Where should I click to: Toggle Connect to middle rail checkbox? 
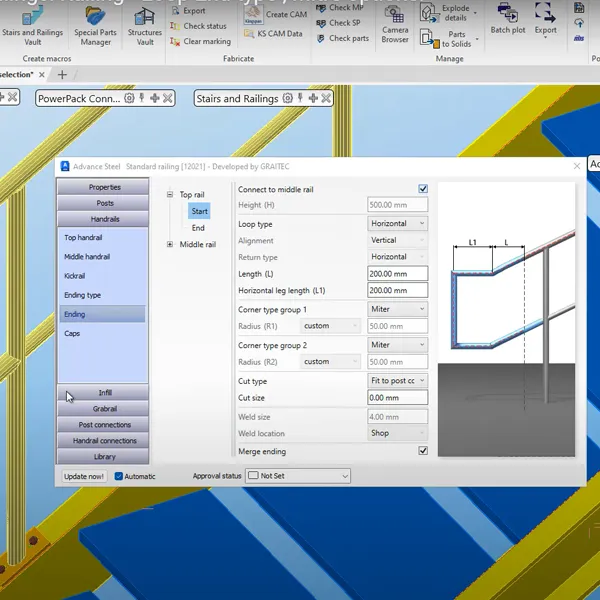[423, 189]
